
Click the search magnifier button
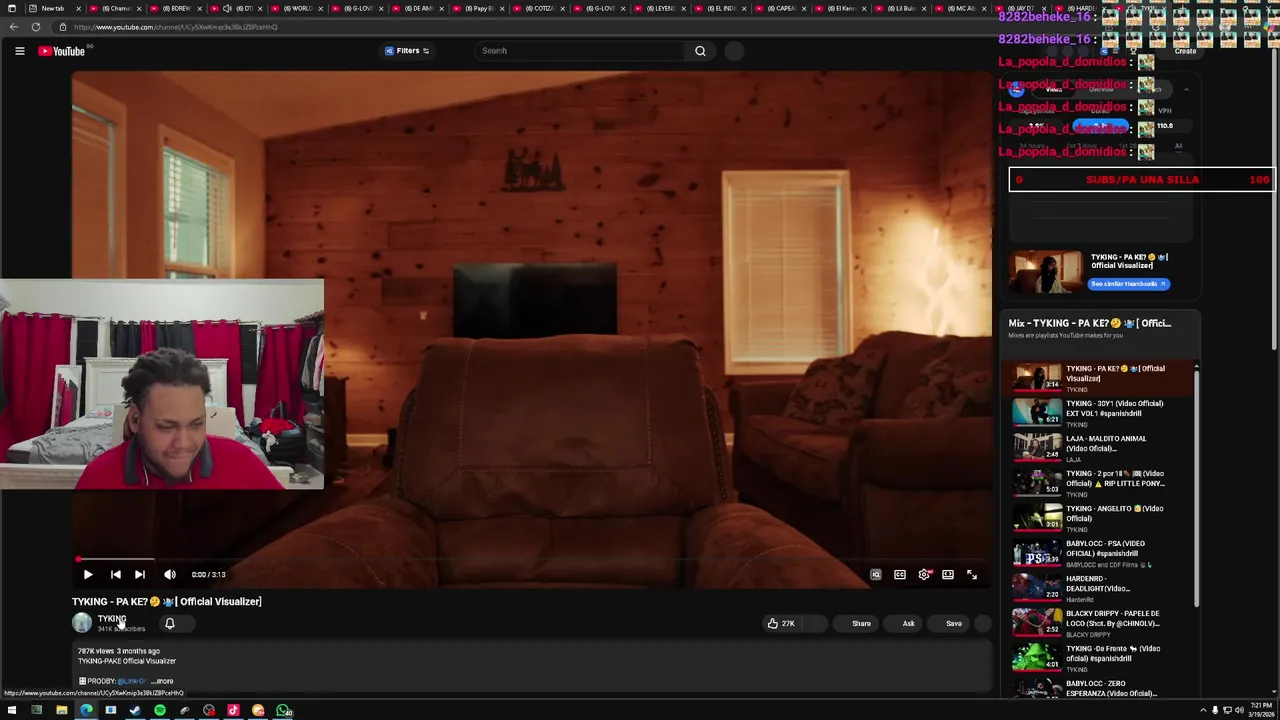700,51
